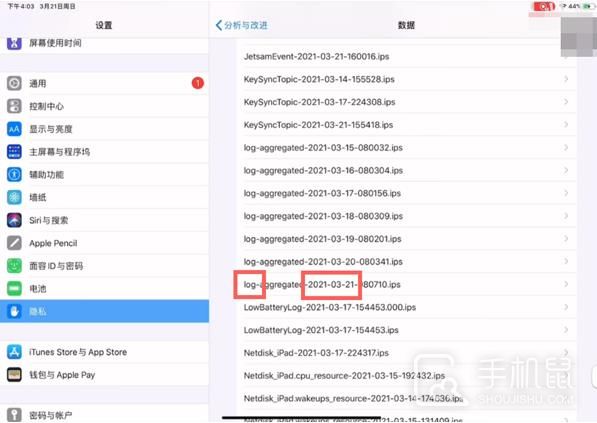
Task: Go back to 分析与改进
Action: 241,26
